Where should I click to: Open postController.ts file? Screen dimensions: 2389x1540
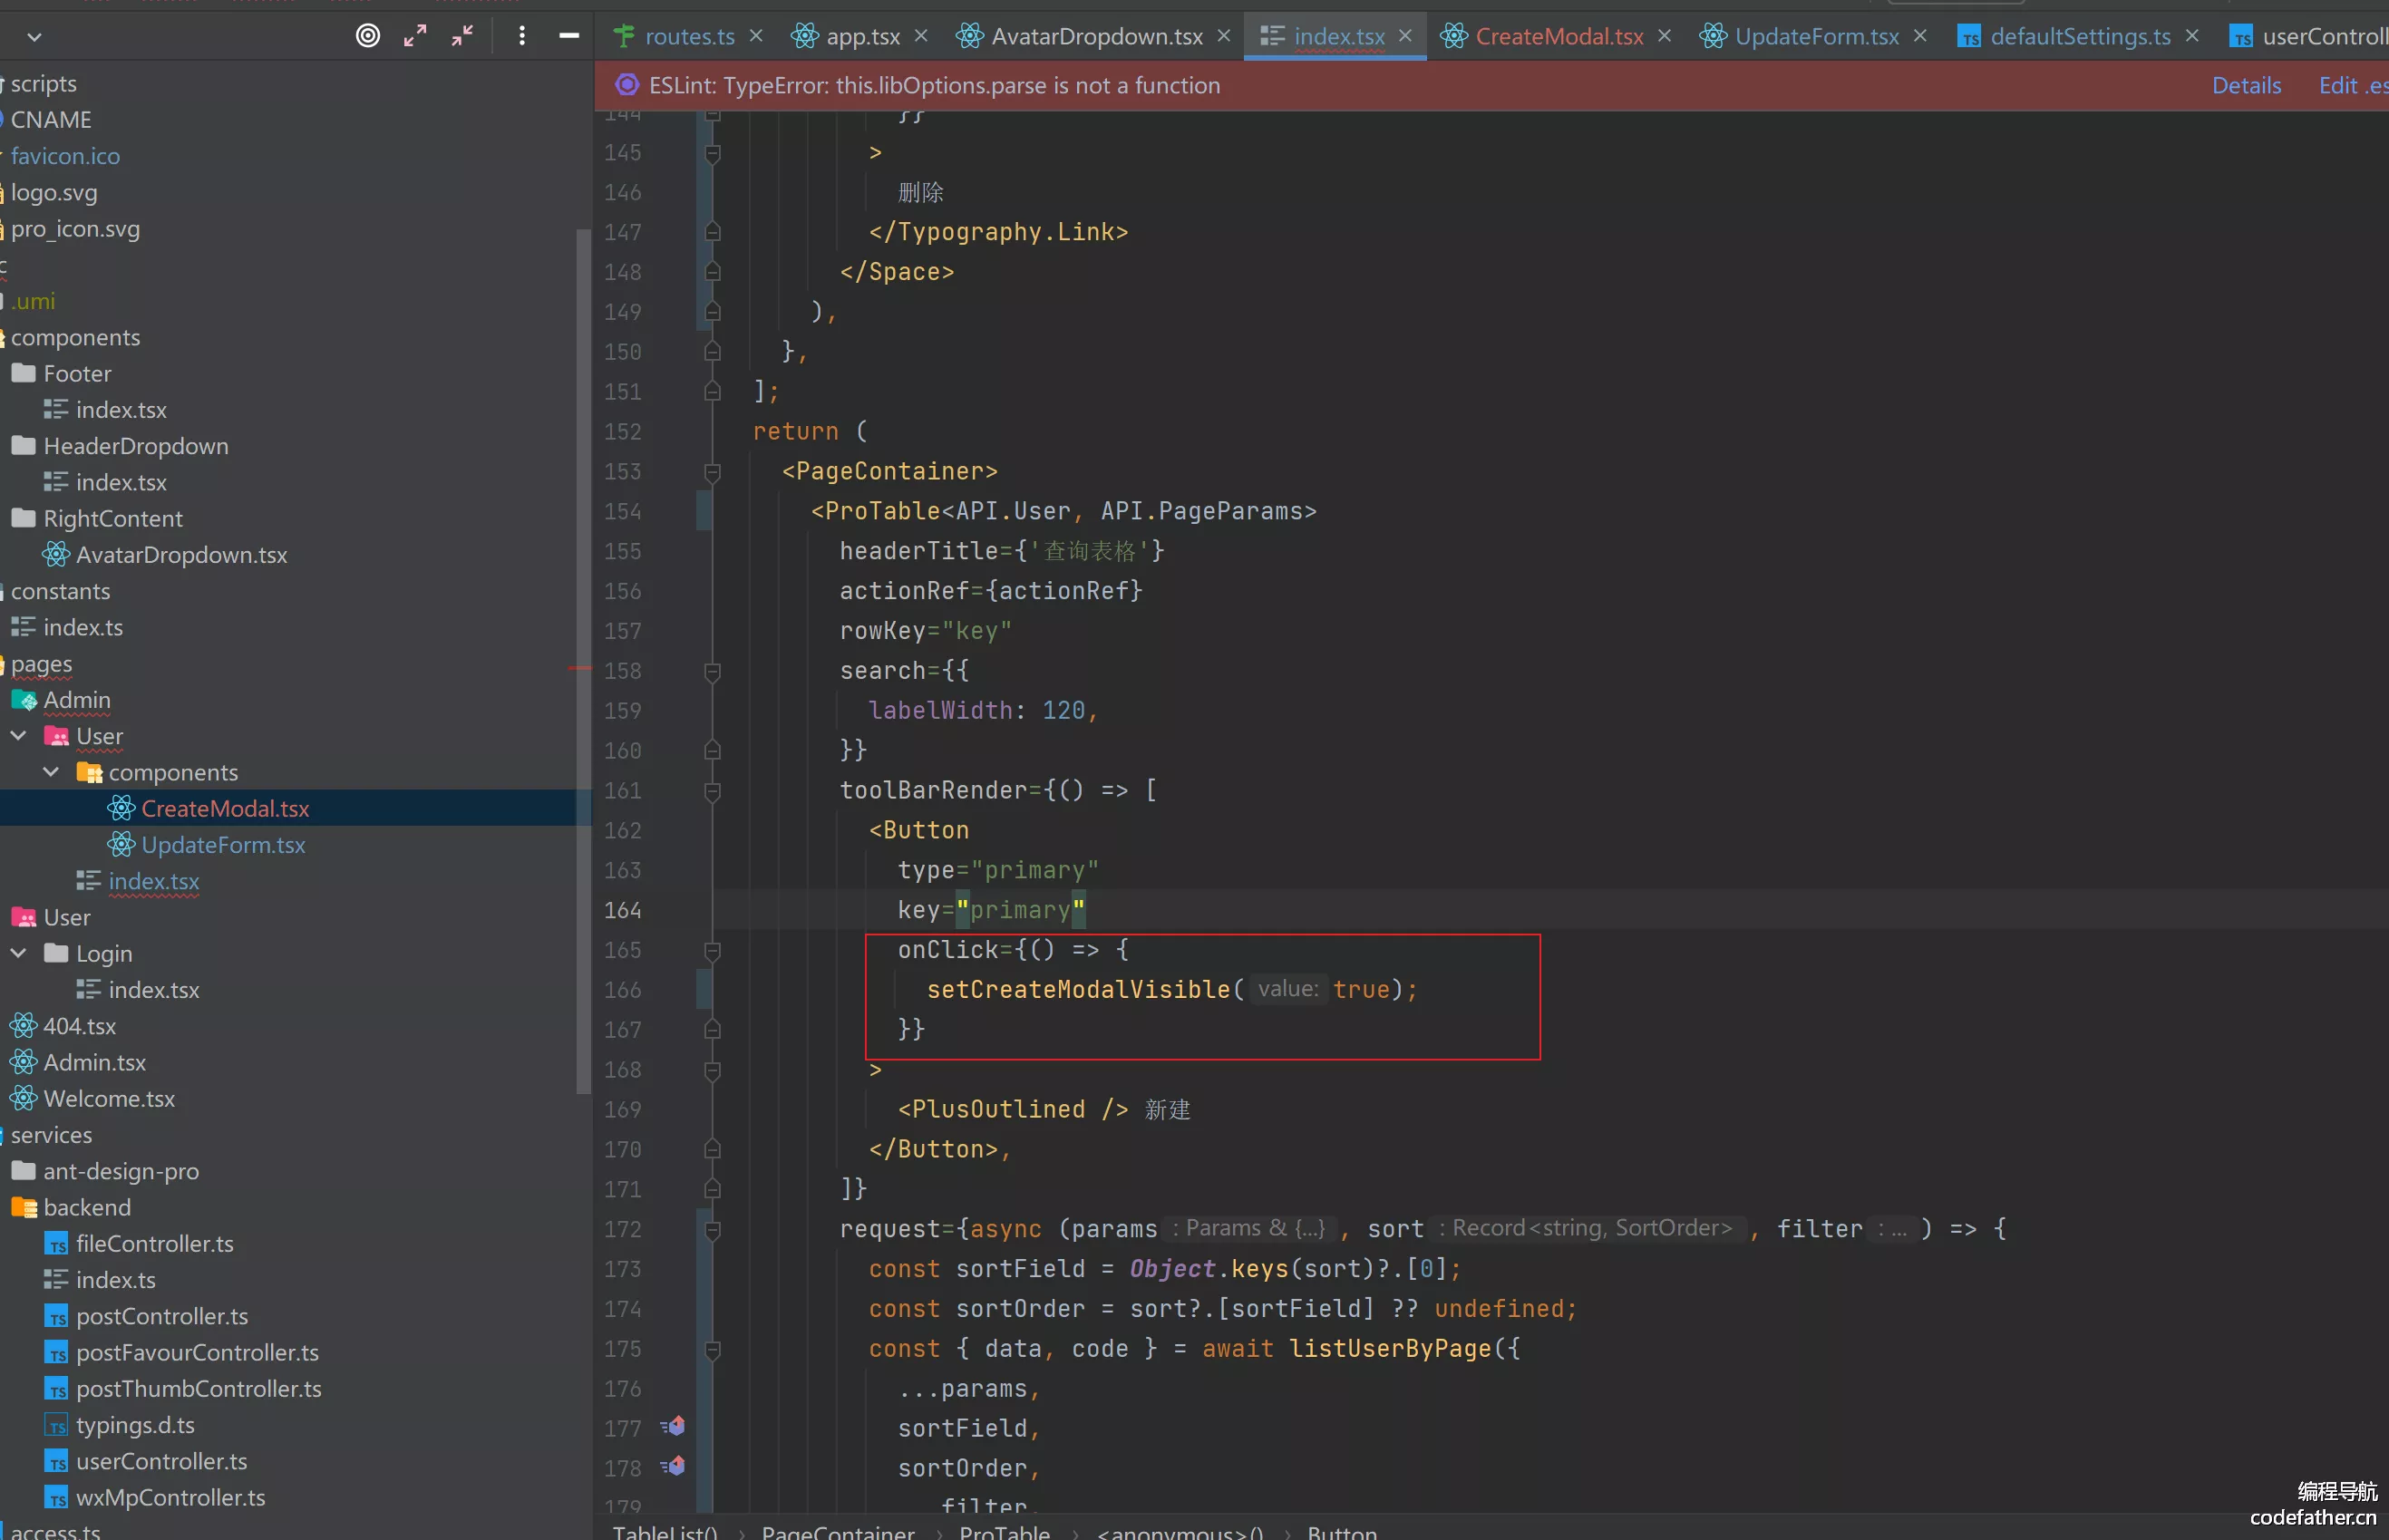(x=161, y=1316)
